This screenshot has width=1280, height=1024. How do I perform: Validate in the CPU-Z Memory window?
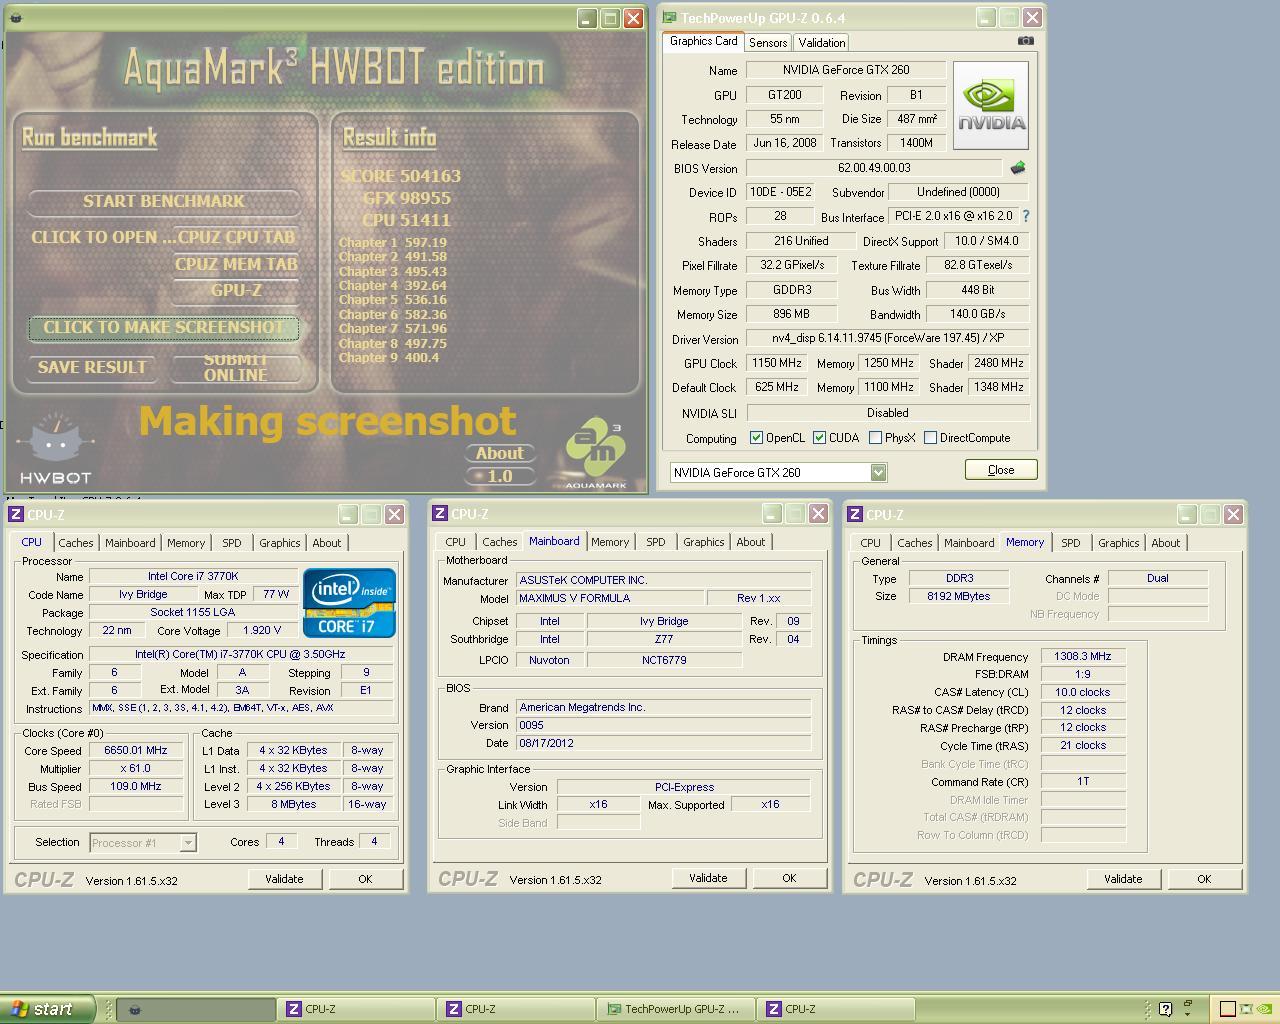coord(1123,879)
